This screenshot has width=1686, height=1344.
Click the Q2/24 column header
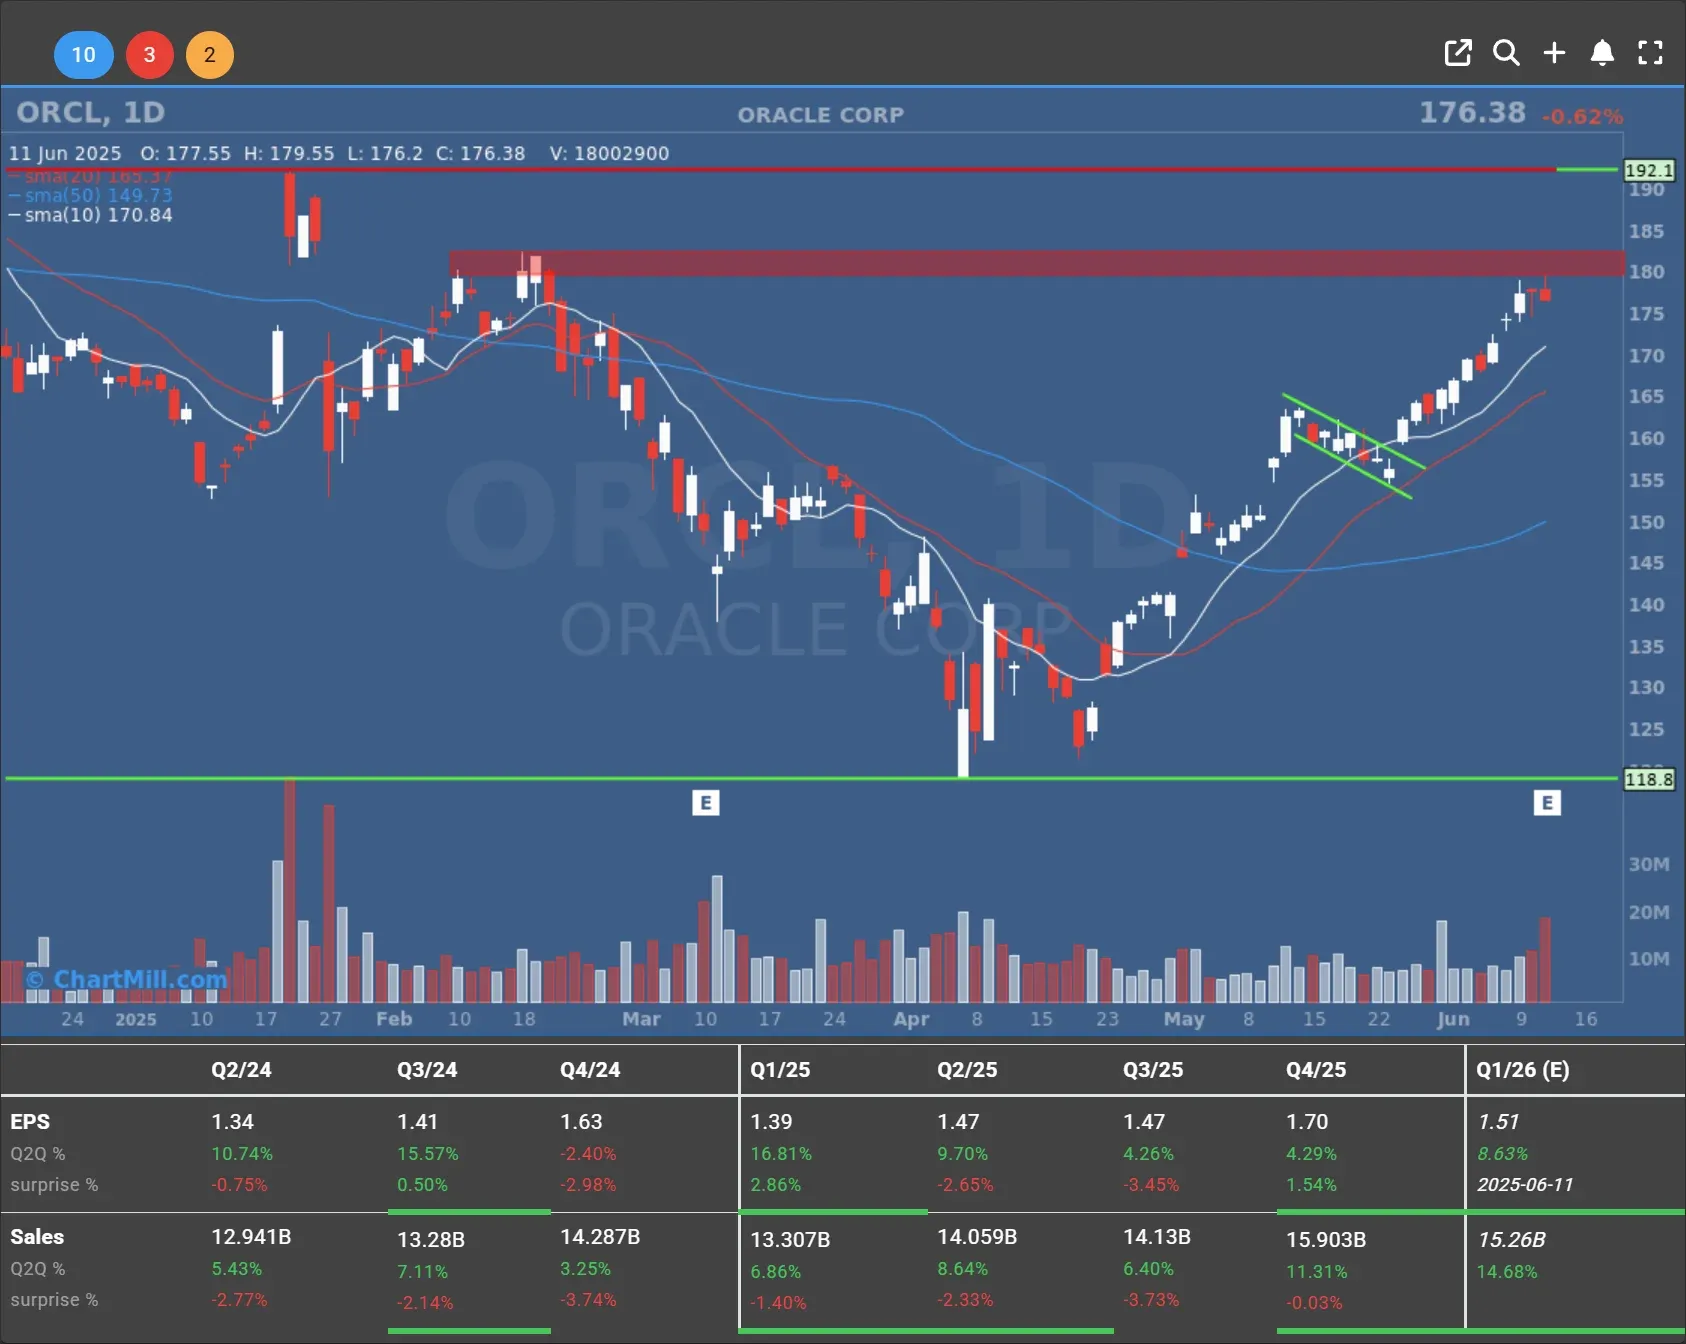(x=241, y=1069)
